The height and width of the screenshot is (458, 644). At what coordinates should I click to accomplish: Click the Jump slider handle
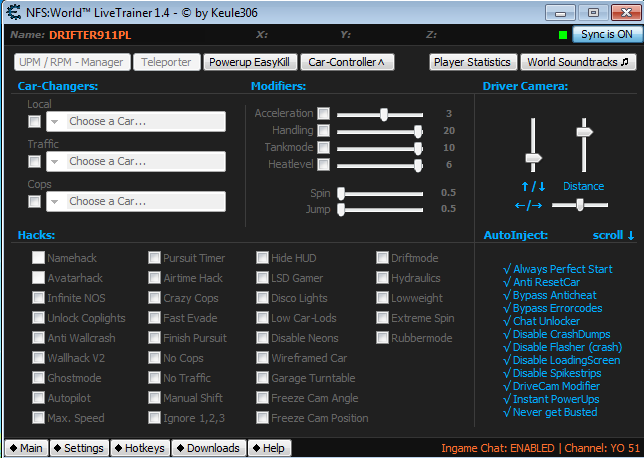tap(341, 210)
